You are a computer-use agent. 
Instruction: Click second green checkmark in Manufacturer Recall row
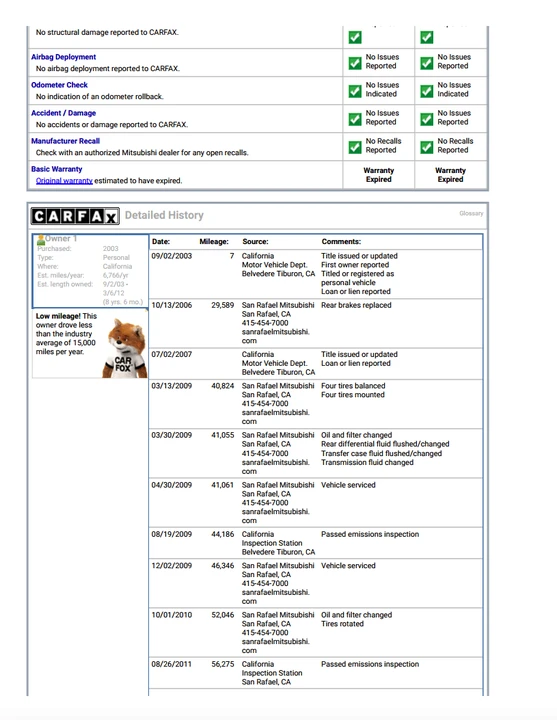pos(427,147)
